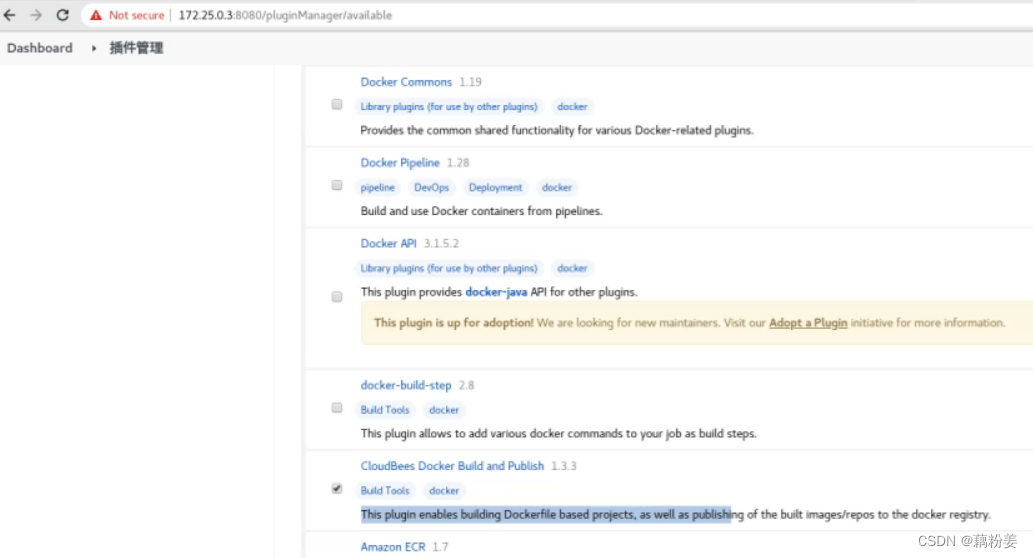This screenshot has height=558, width=1033.
Task: Open the 插件管理 breadcrumb
Action: point(136,47)
